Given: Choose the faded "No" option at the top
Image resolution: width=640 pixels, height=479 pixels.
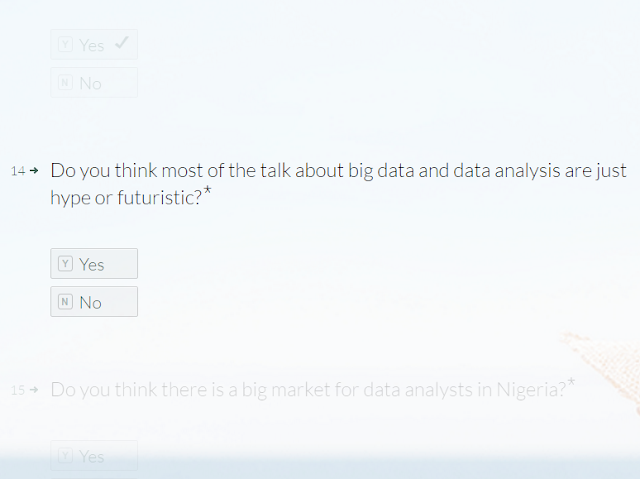Looking at the screenshot, I should (93, 83).
